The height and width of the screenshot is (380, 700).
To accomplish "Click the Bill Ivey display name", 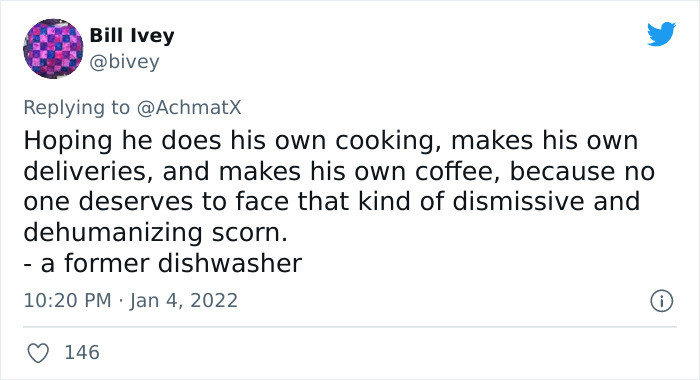I will tap(132, 36).
